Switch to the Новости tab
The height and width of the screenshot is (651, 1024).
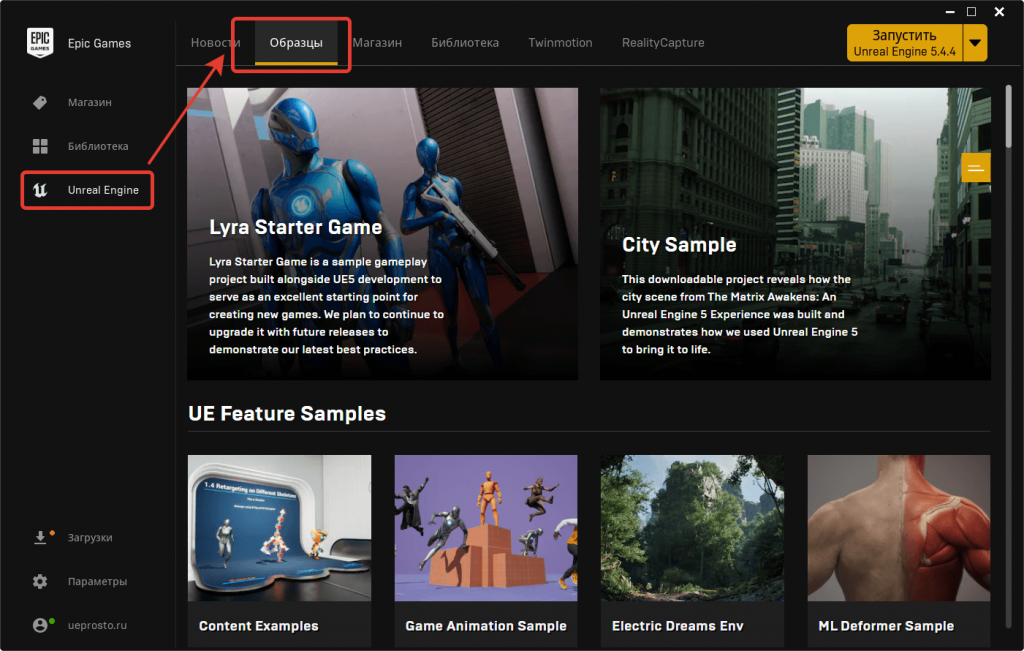coord(215,43)
